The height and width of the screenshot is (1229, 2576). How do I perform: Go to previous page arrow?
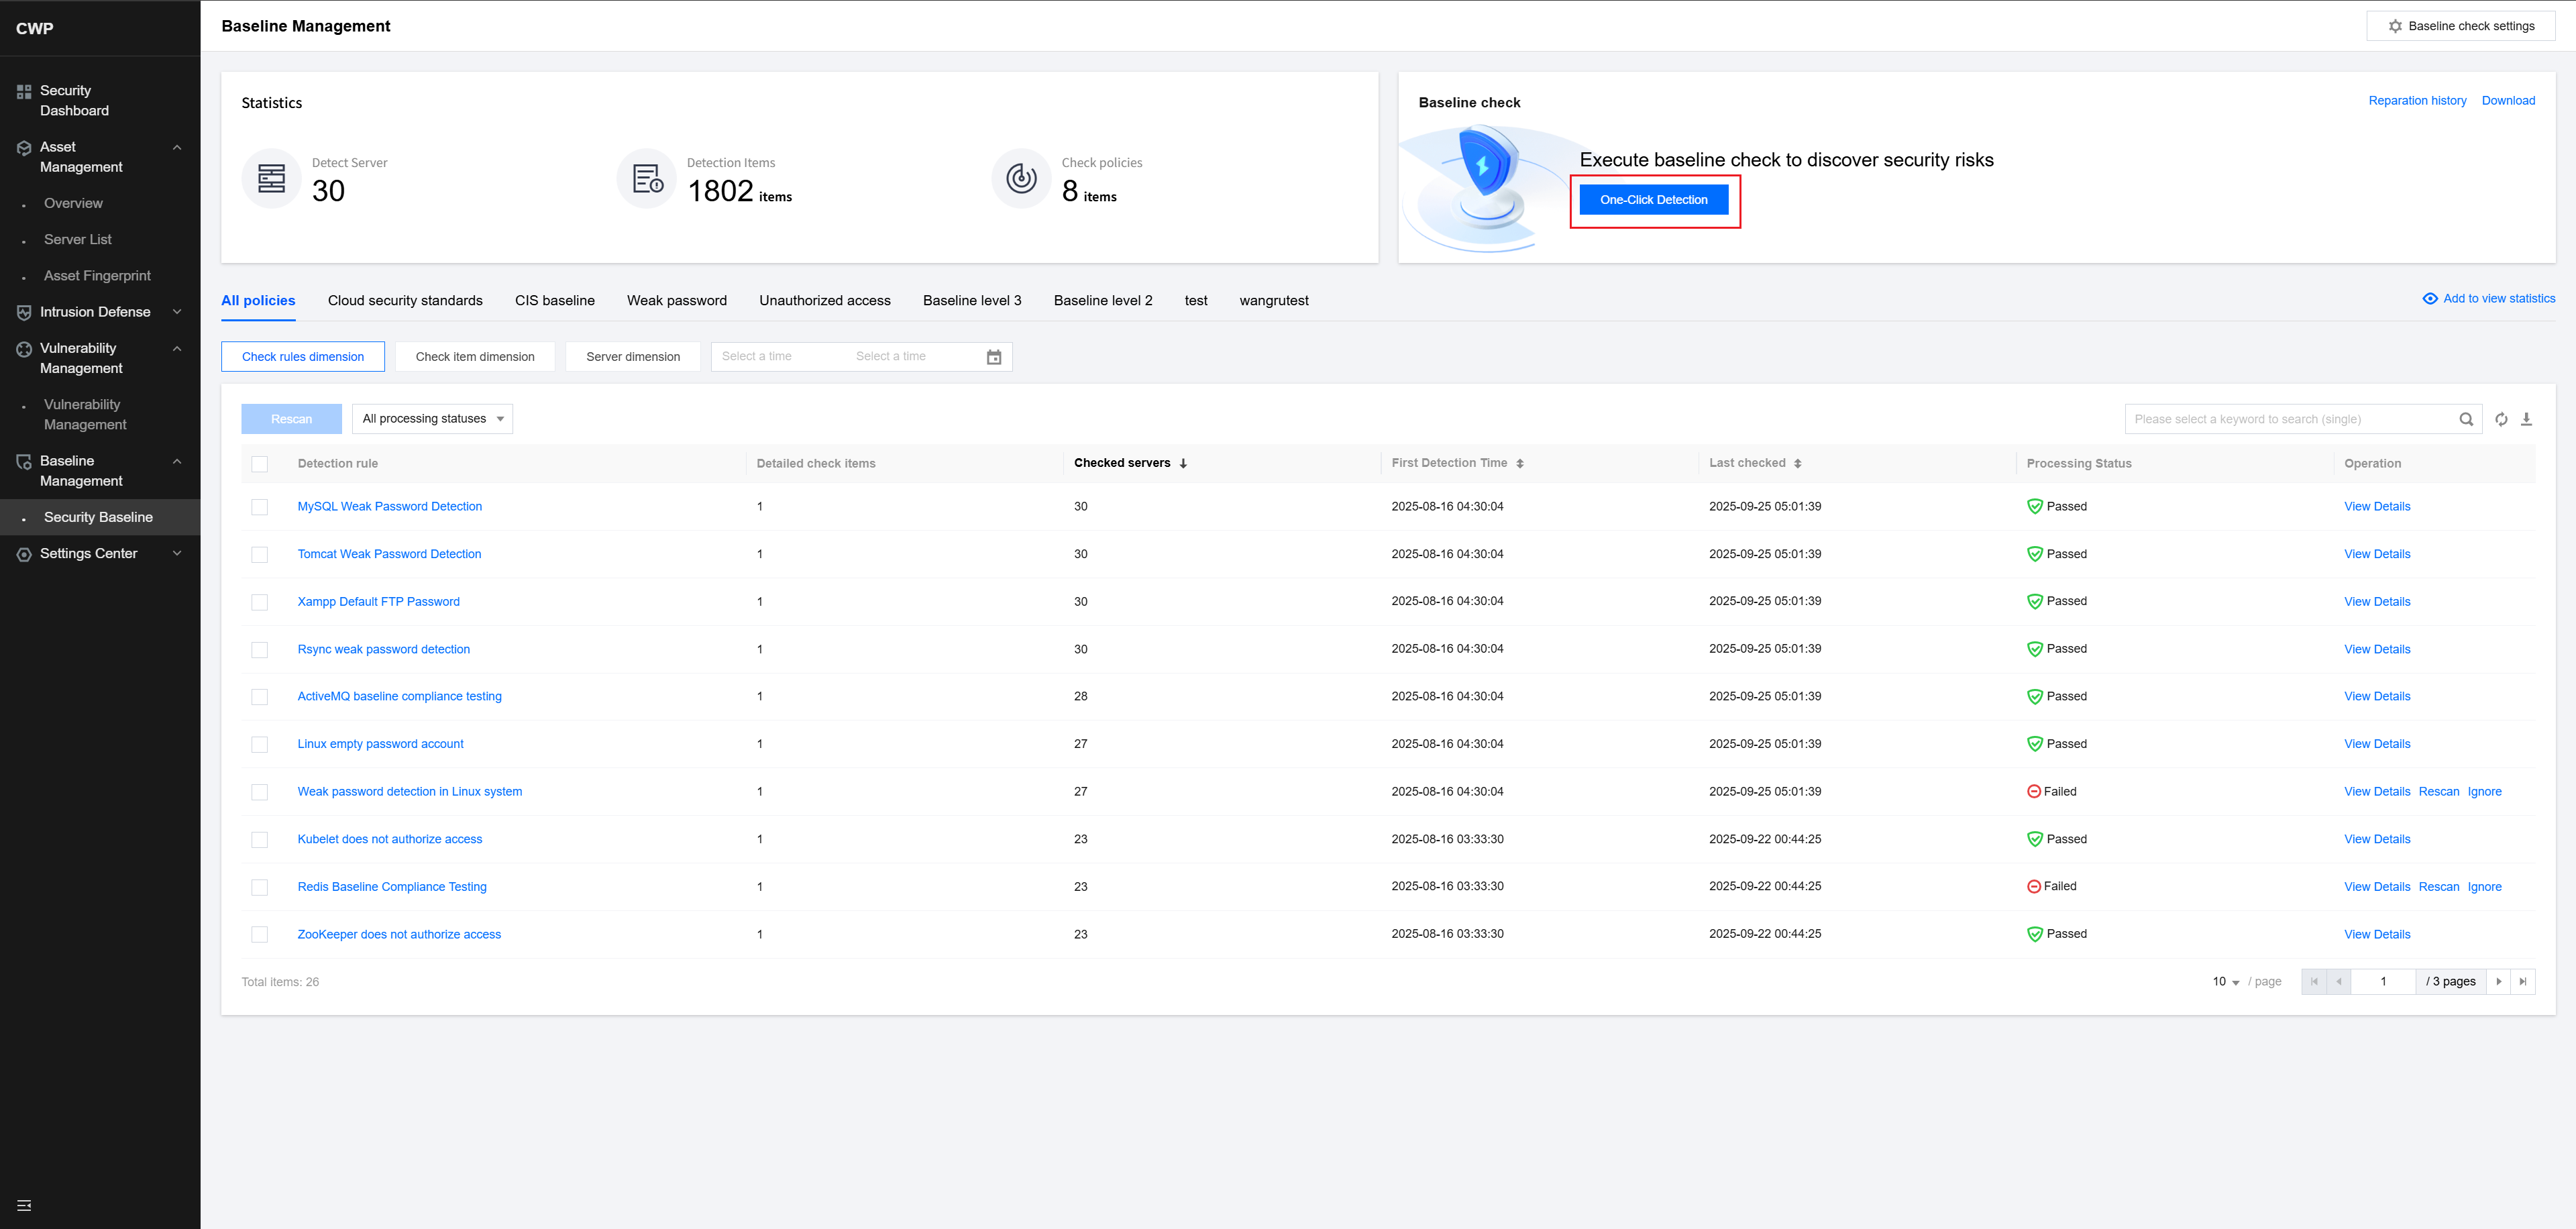tap(2339, 982)
